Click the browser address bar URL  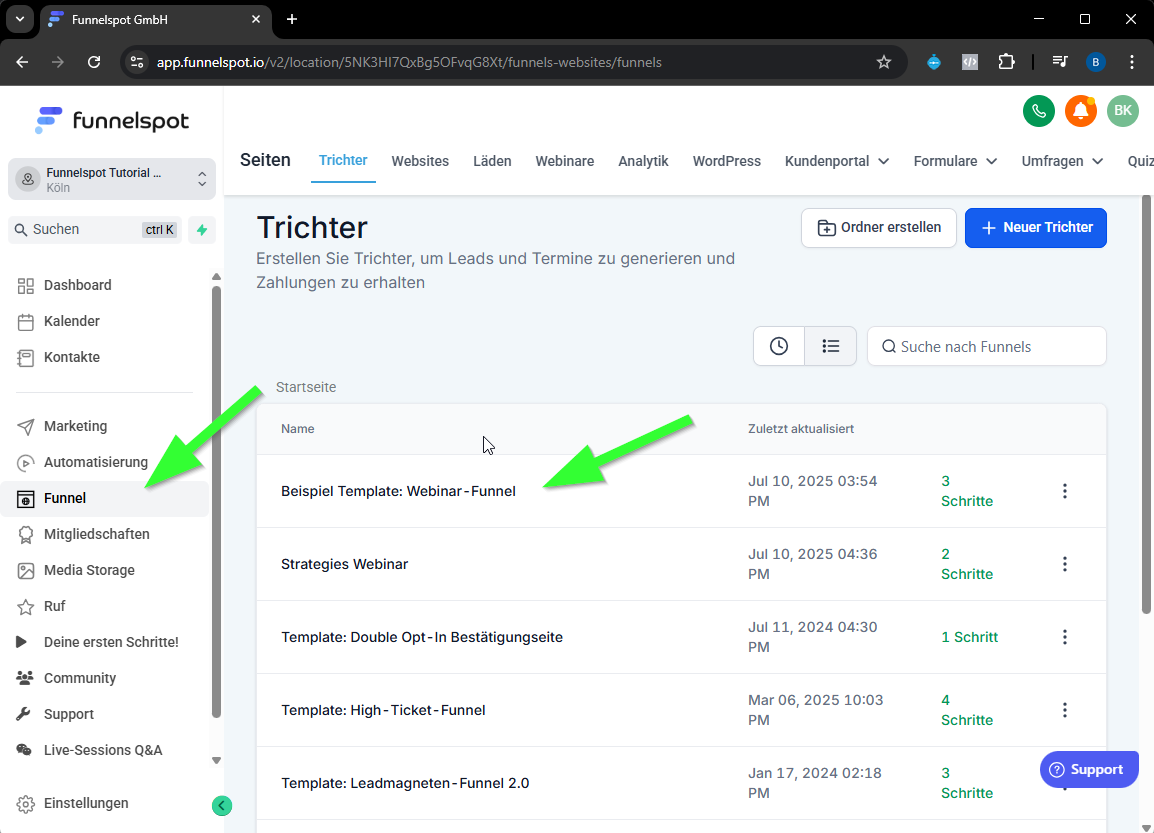tap(408, 63)
